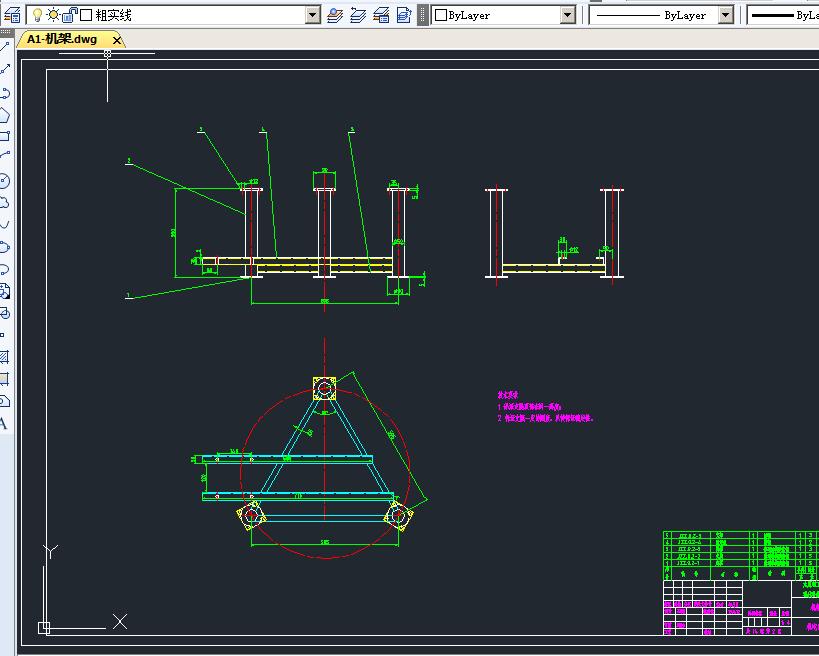This screenshot has width=819, height=656.
Task: Select the Hatch tool
Action: point(4,357)
